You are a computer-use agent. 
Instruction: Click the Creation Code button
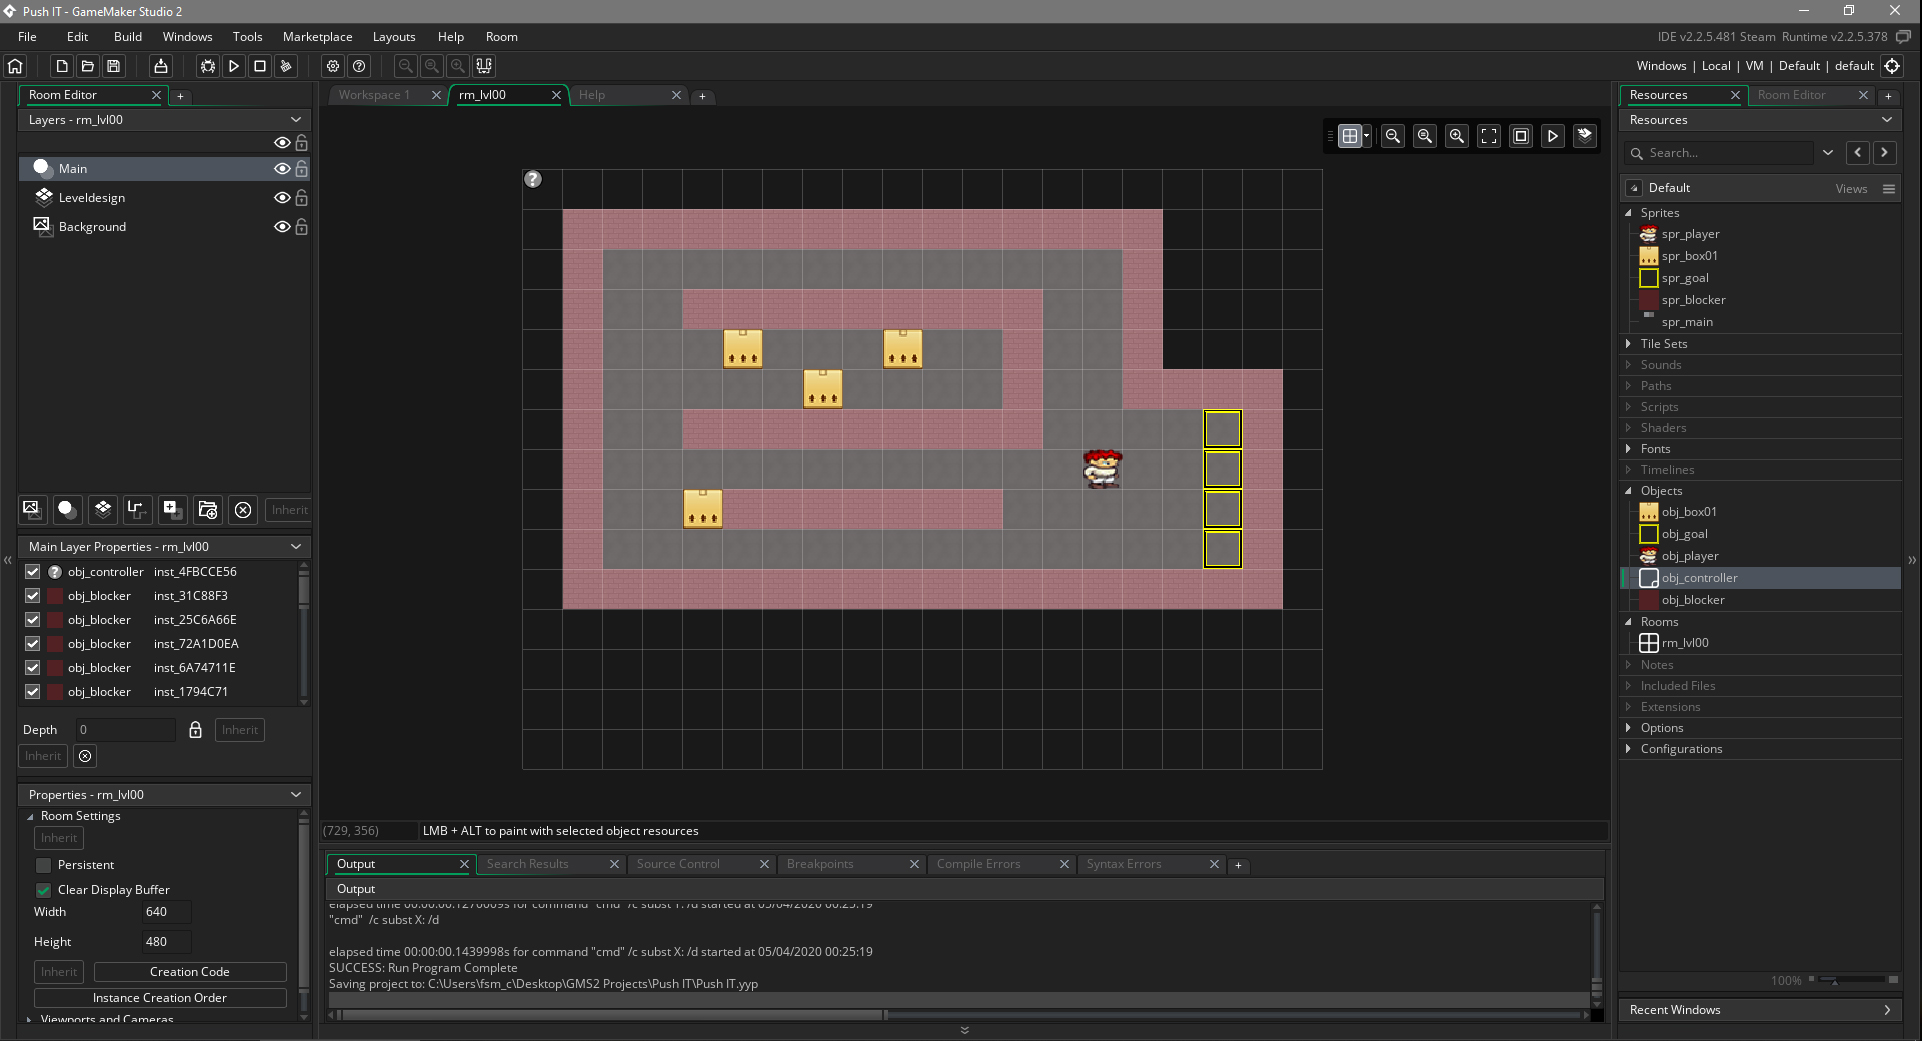pos(190,972)
